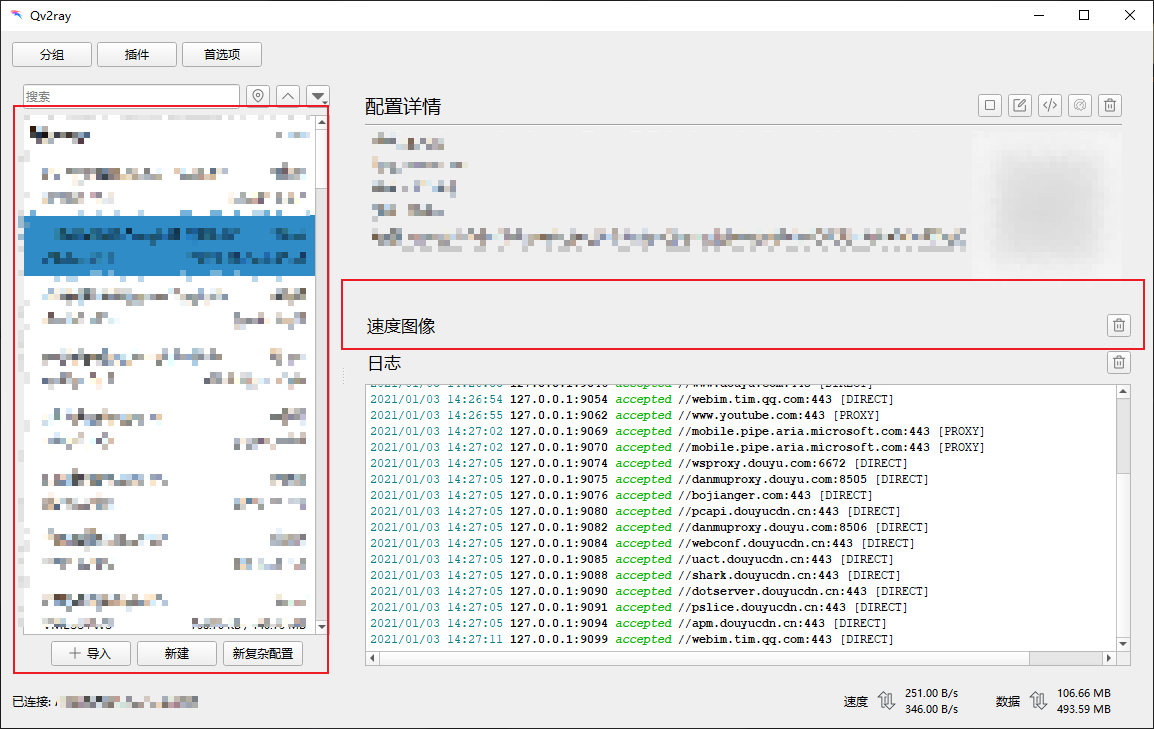Click the wsproxy.douyu.com:6672 log line

click(x=639, y=463)
